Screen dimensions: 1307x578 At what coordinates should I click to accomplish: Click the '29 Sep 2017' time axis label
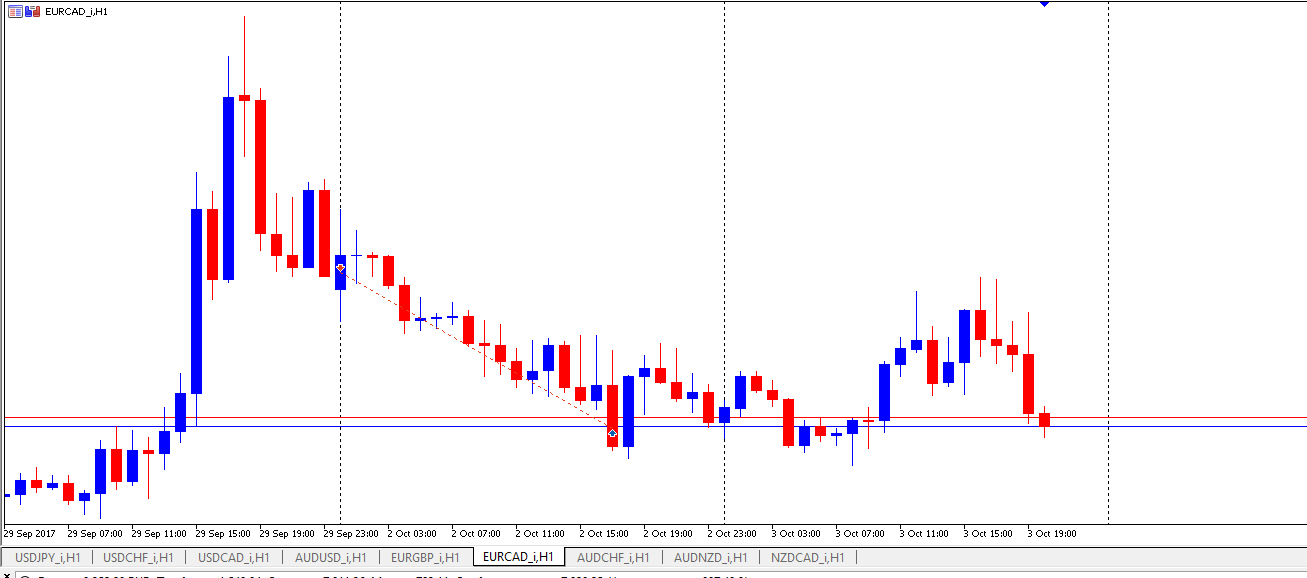(30, 534)
